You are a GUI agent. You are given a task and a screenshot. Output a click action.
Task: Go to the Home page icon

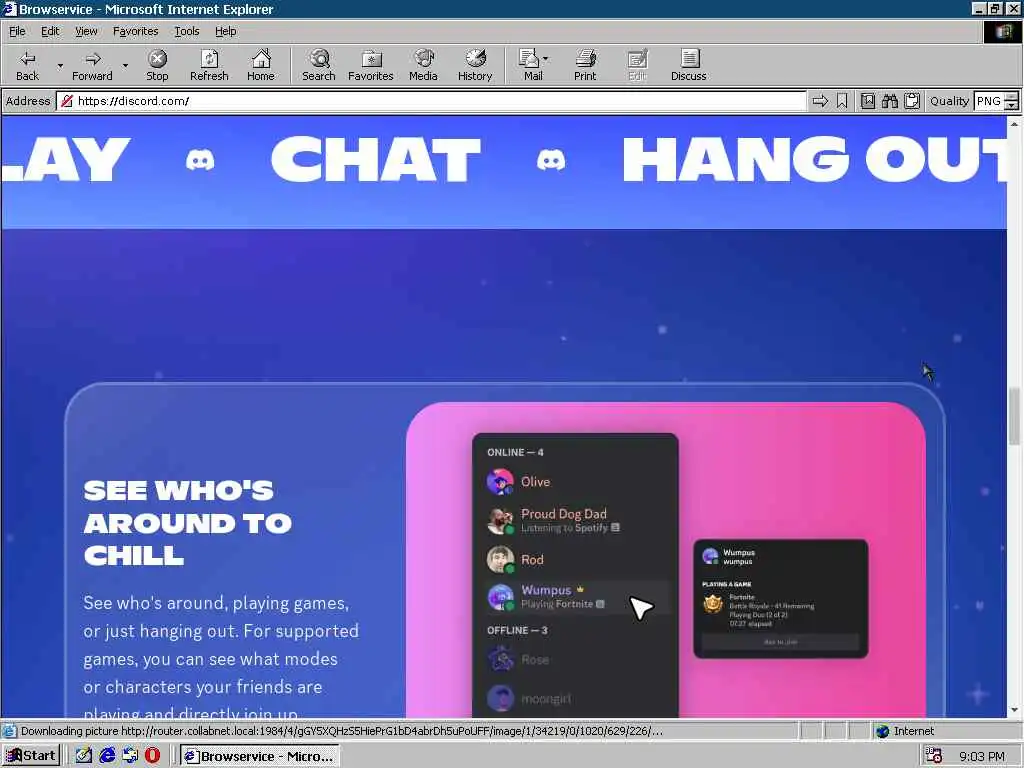(261, 65)
